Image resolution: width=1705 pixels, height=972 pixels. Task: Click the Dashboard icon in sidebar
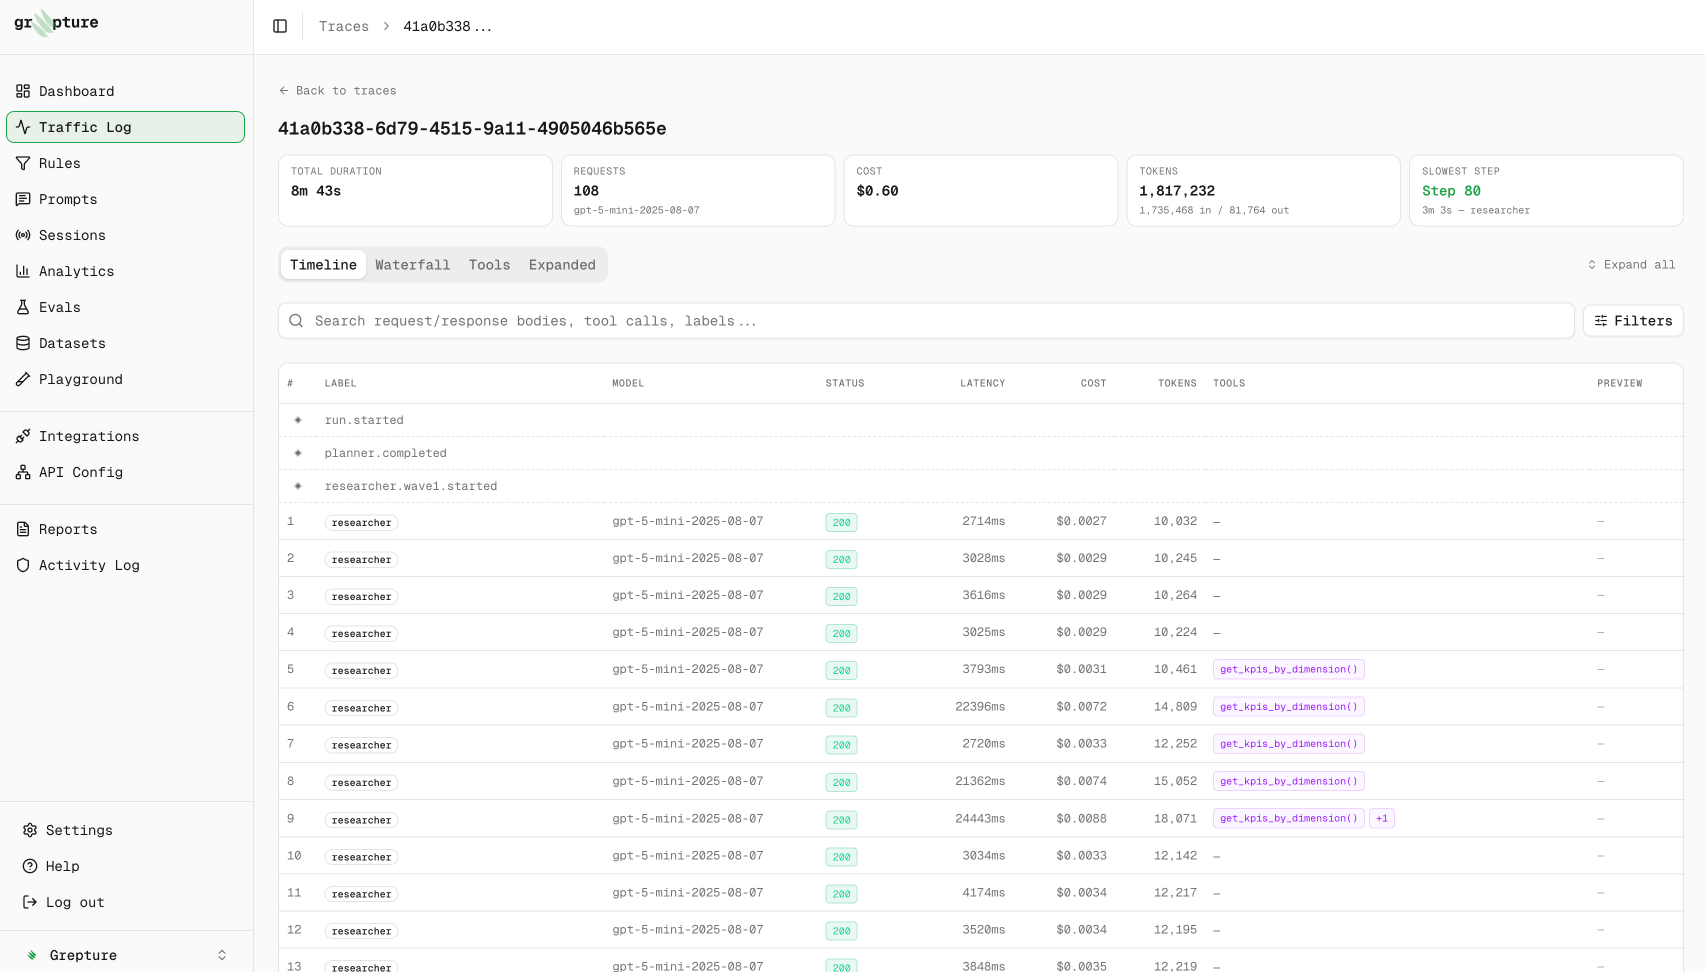pos(23,91)
